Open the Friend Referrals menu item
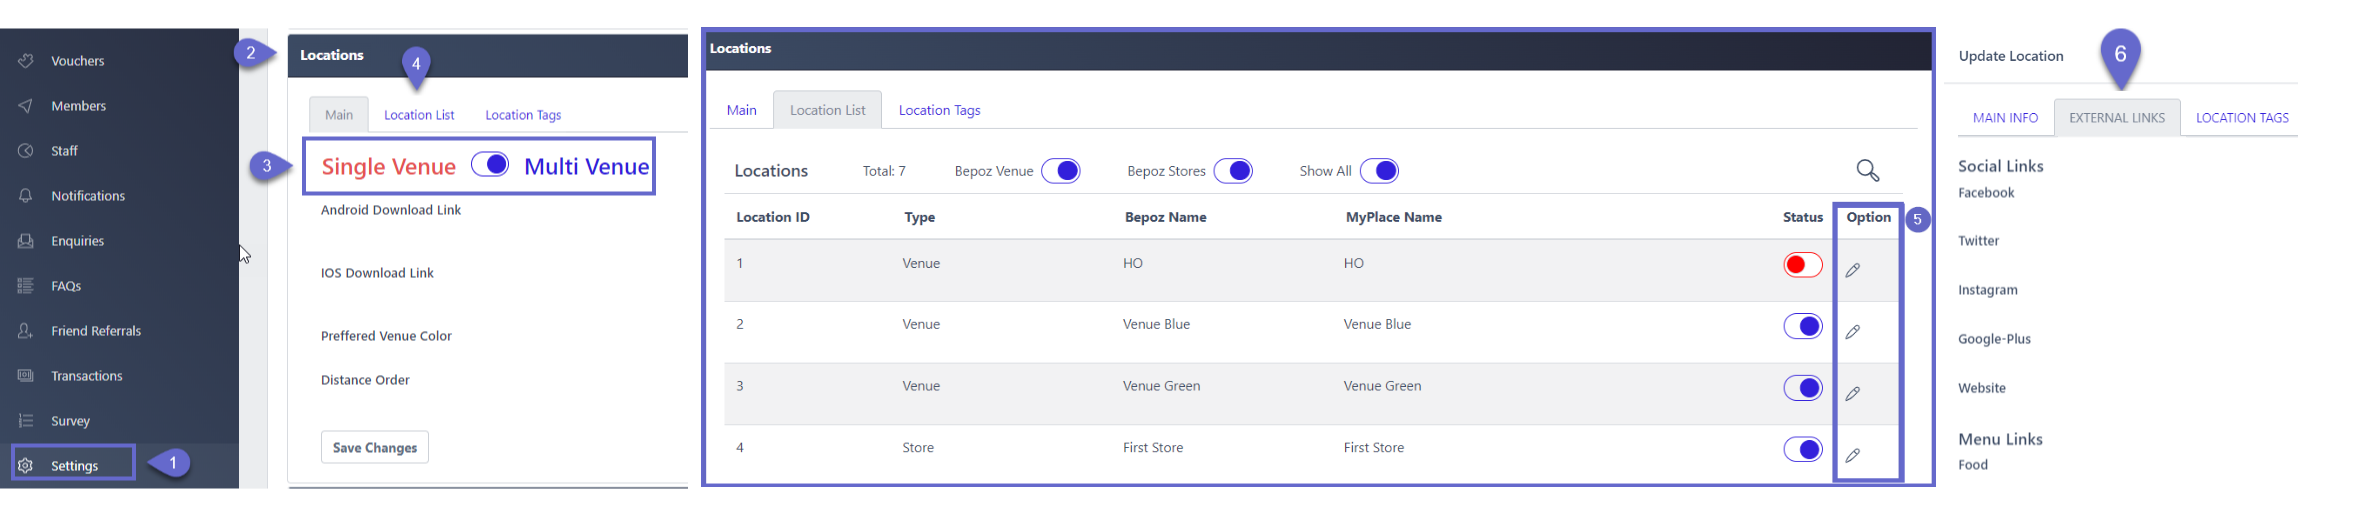 pyautogui.click(x=96, y=331)
